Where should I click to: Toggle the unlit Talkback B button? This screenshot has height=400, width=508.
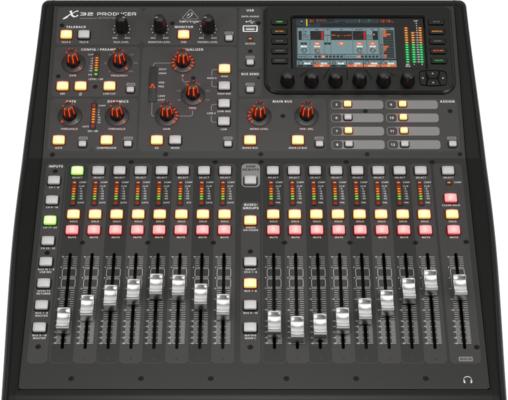click(x=84, y=35)
